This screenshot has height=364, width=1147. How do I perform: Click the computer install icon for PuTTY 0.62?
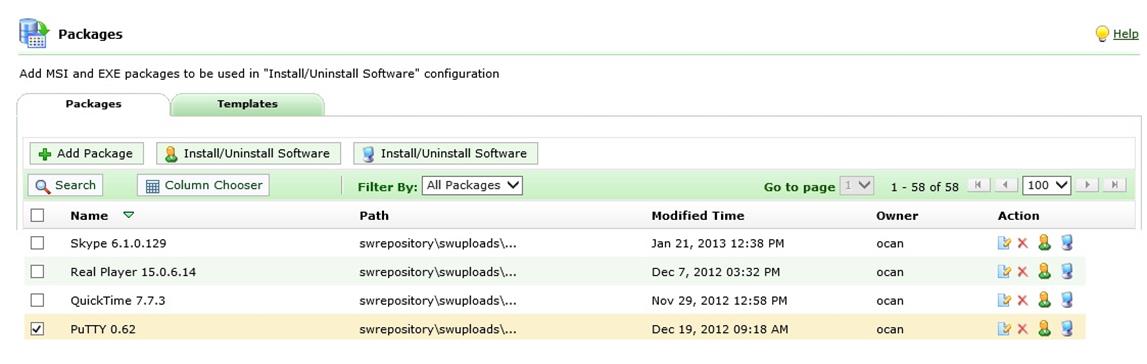tap(1067, 329)
